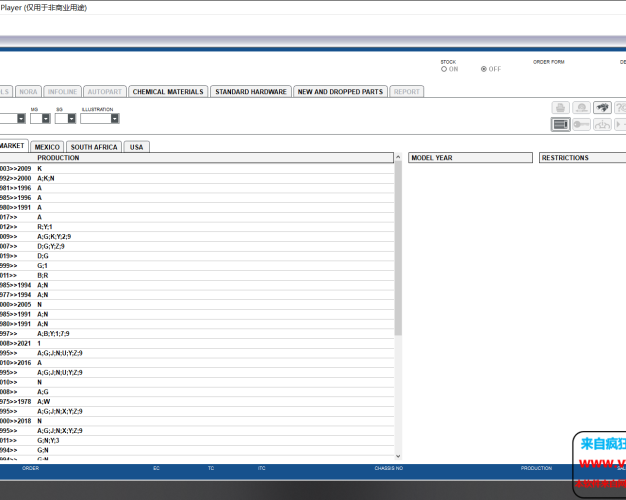Select the row with production R;Y;1
The height and width of the screenshot is (500, 626).
(197, 227)
